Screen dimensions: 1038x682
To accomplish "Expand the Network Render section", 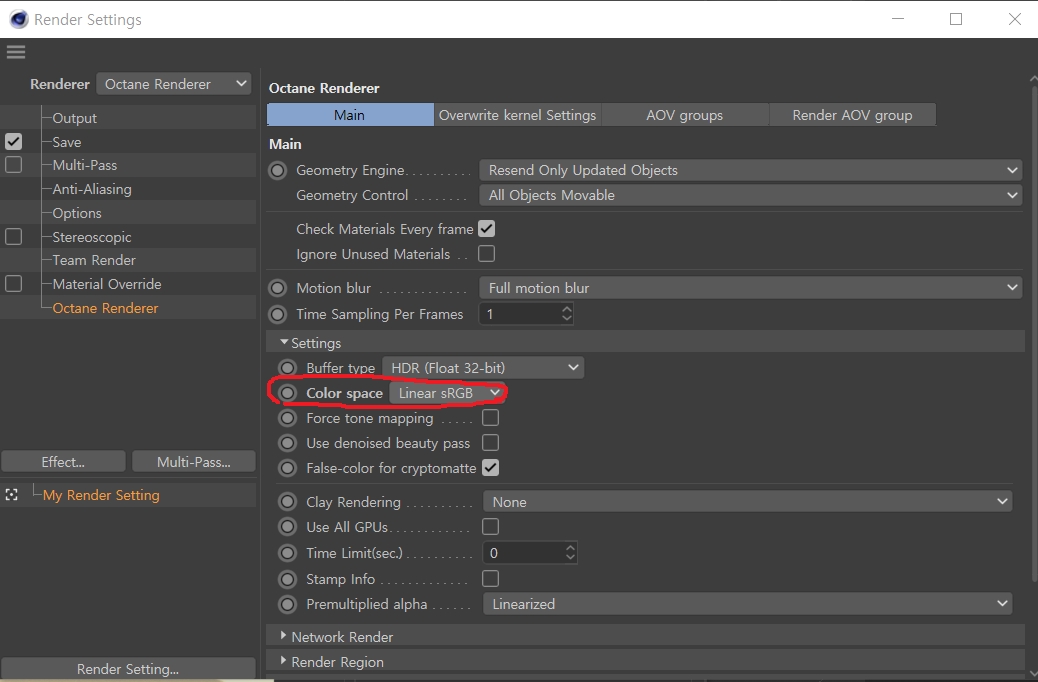I will 283,636.
